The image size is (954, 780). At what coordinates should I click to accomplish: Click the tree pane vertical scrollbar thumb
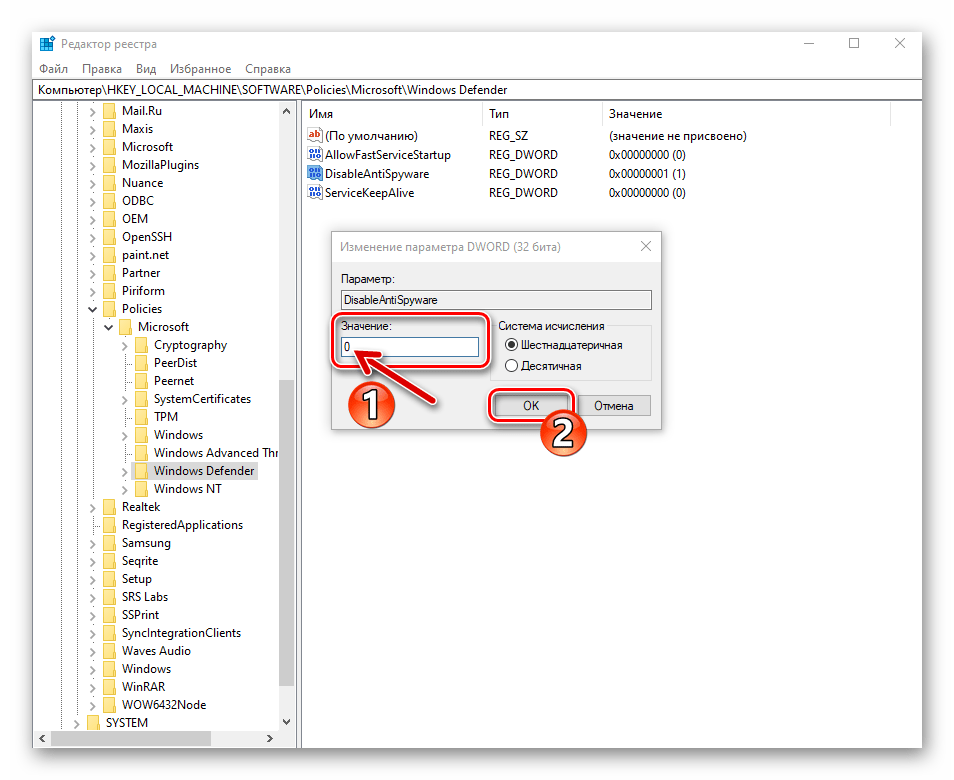(x=286, y=533)
